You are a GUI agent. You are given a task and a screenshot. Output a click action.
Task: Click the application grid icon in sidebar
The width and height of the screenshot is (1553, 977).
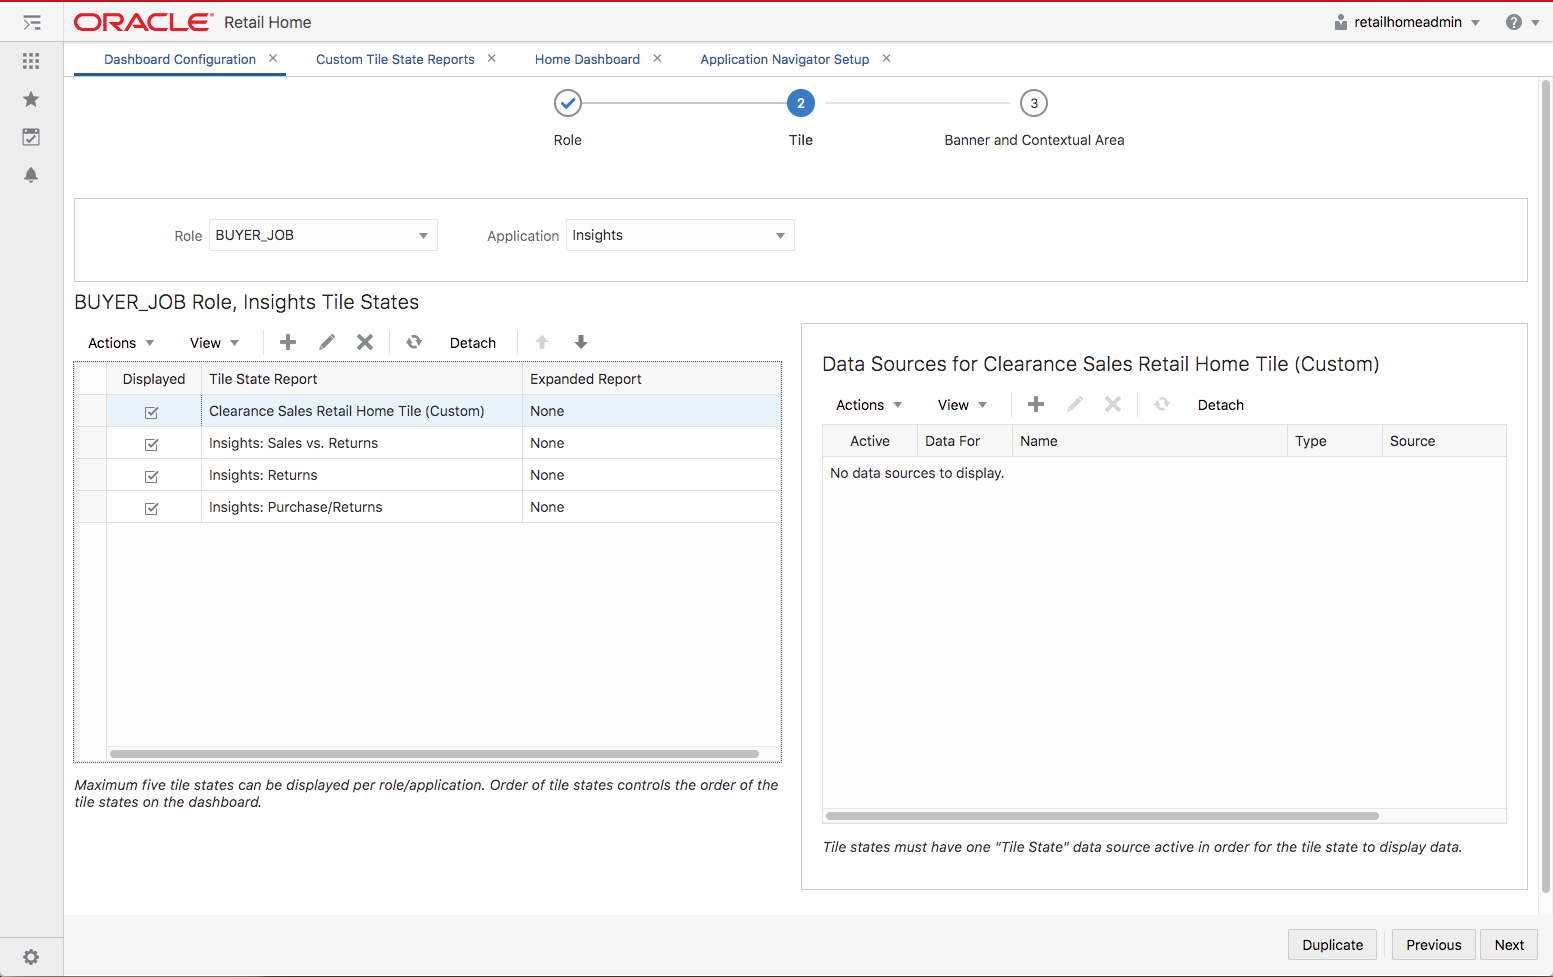pyautogui.click(x=31, y=61)
